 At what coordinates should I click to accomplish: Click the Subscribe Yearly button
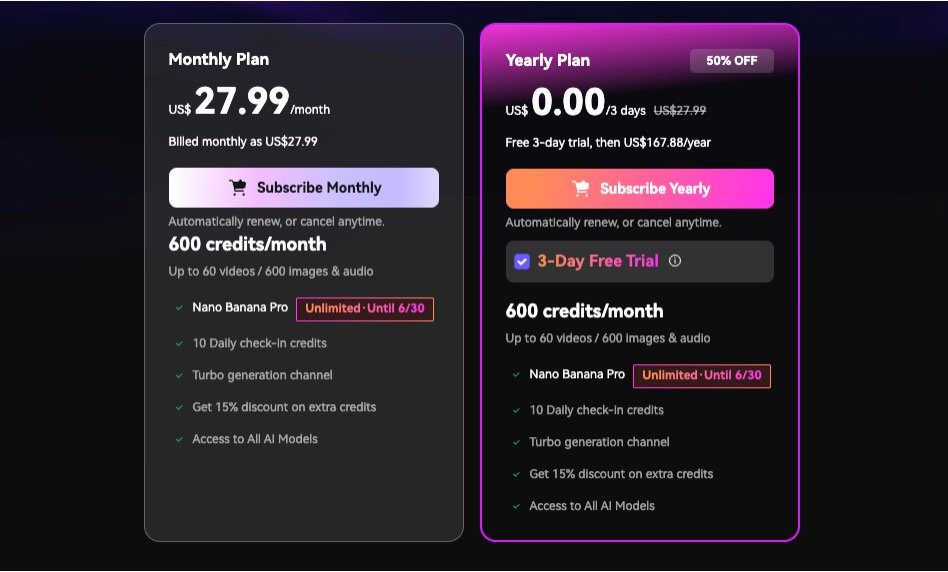pyautogui.click(x=639, y=188)
